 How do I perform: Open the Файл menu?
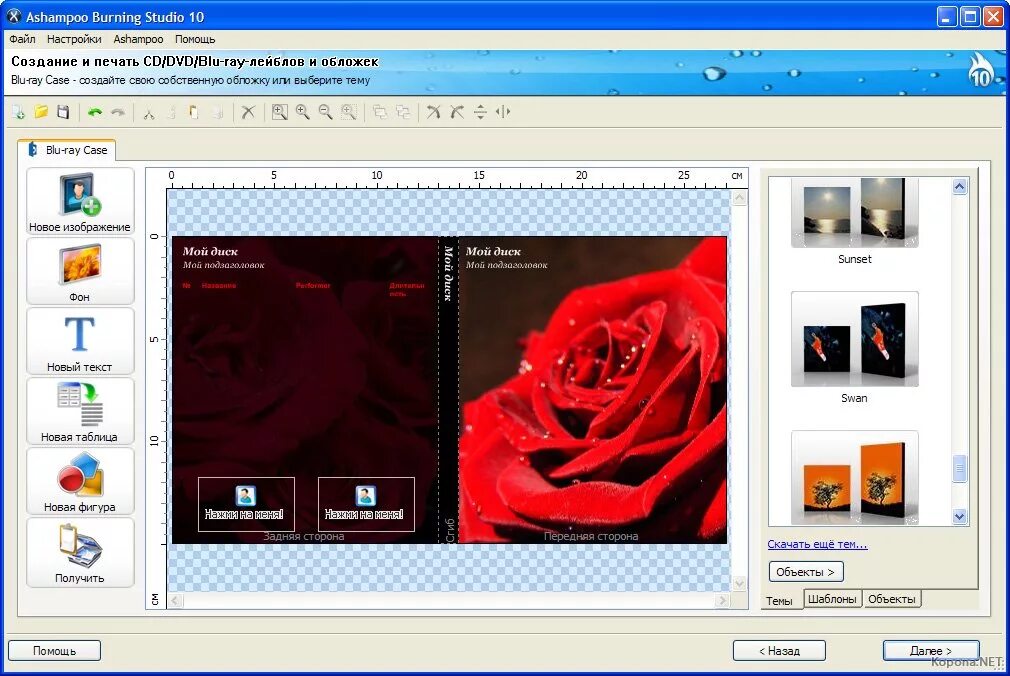(21, 39)
